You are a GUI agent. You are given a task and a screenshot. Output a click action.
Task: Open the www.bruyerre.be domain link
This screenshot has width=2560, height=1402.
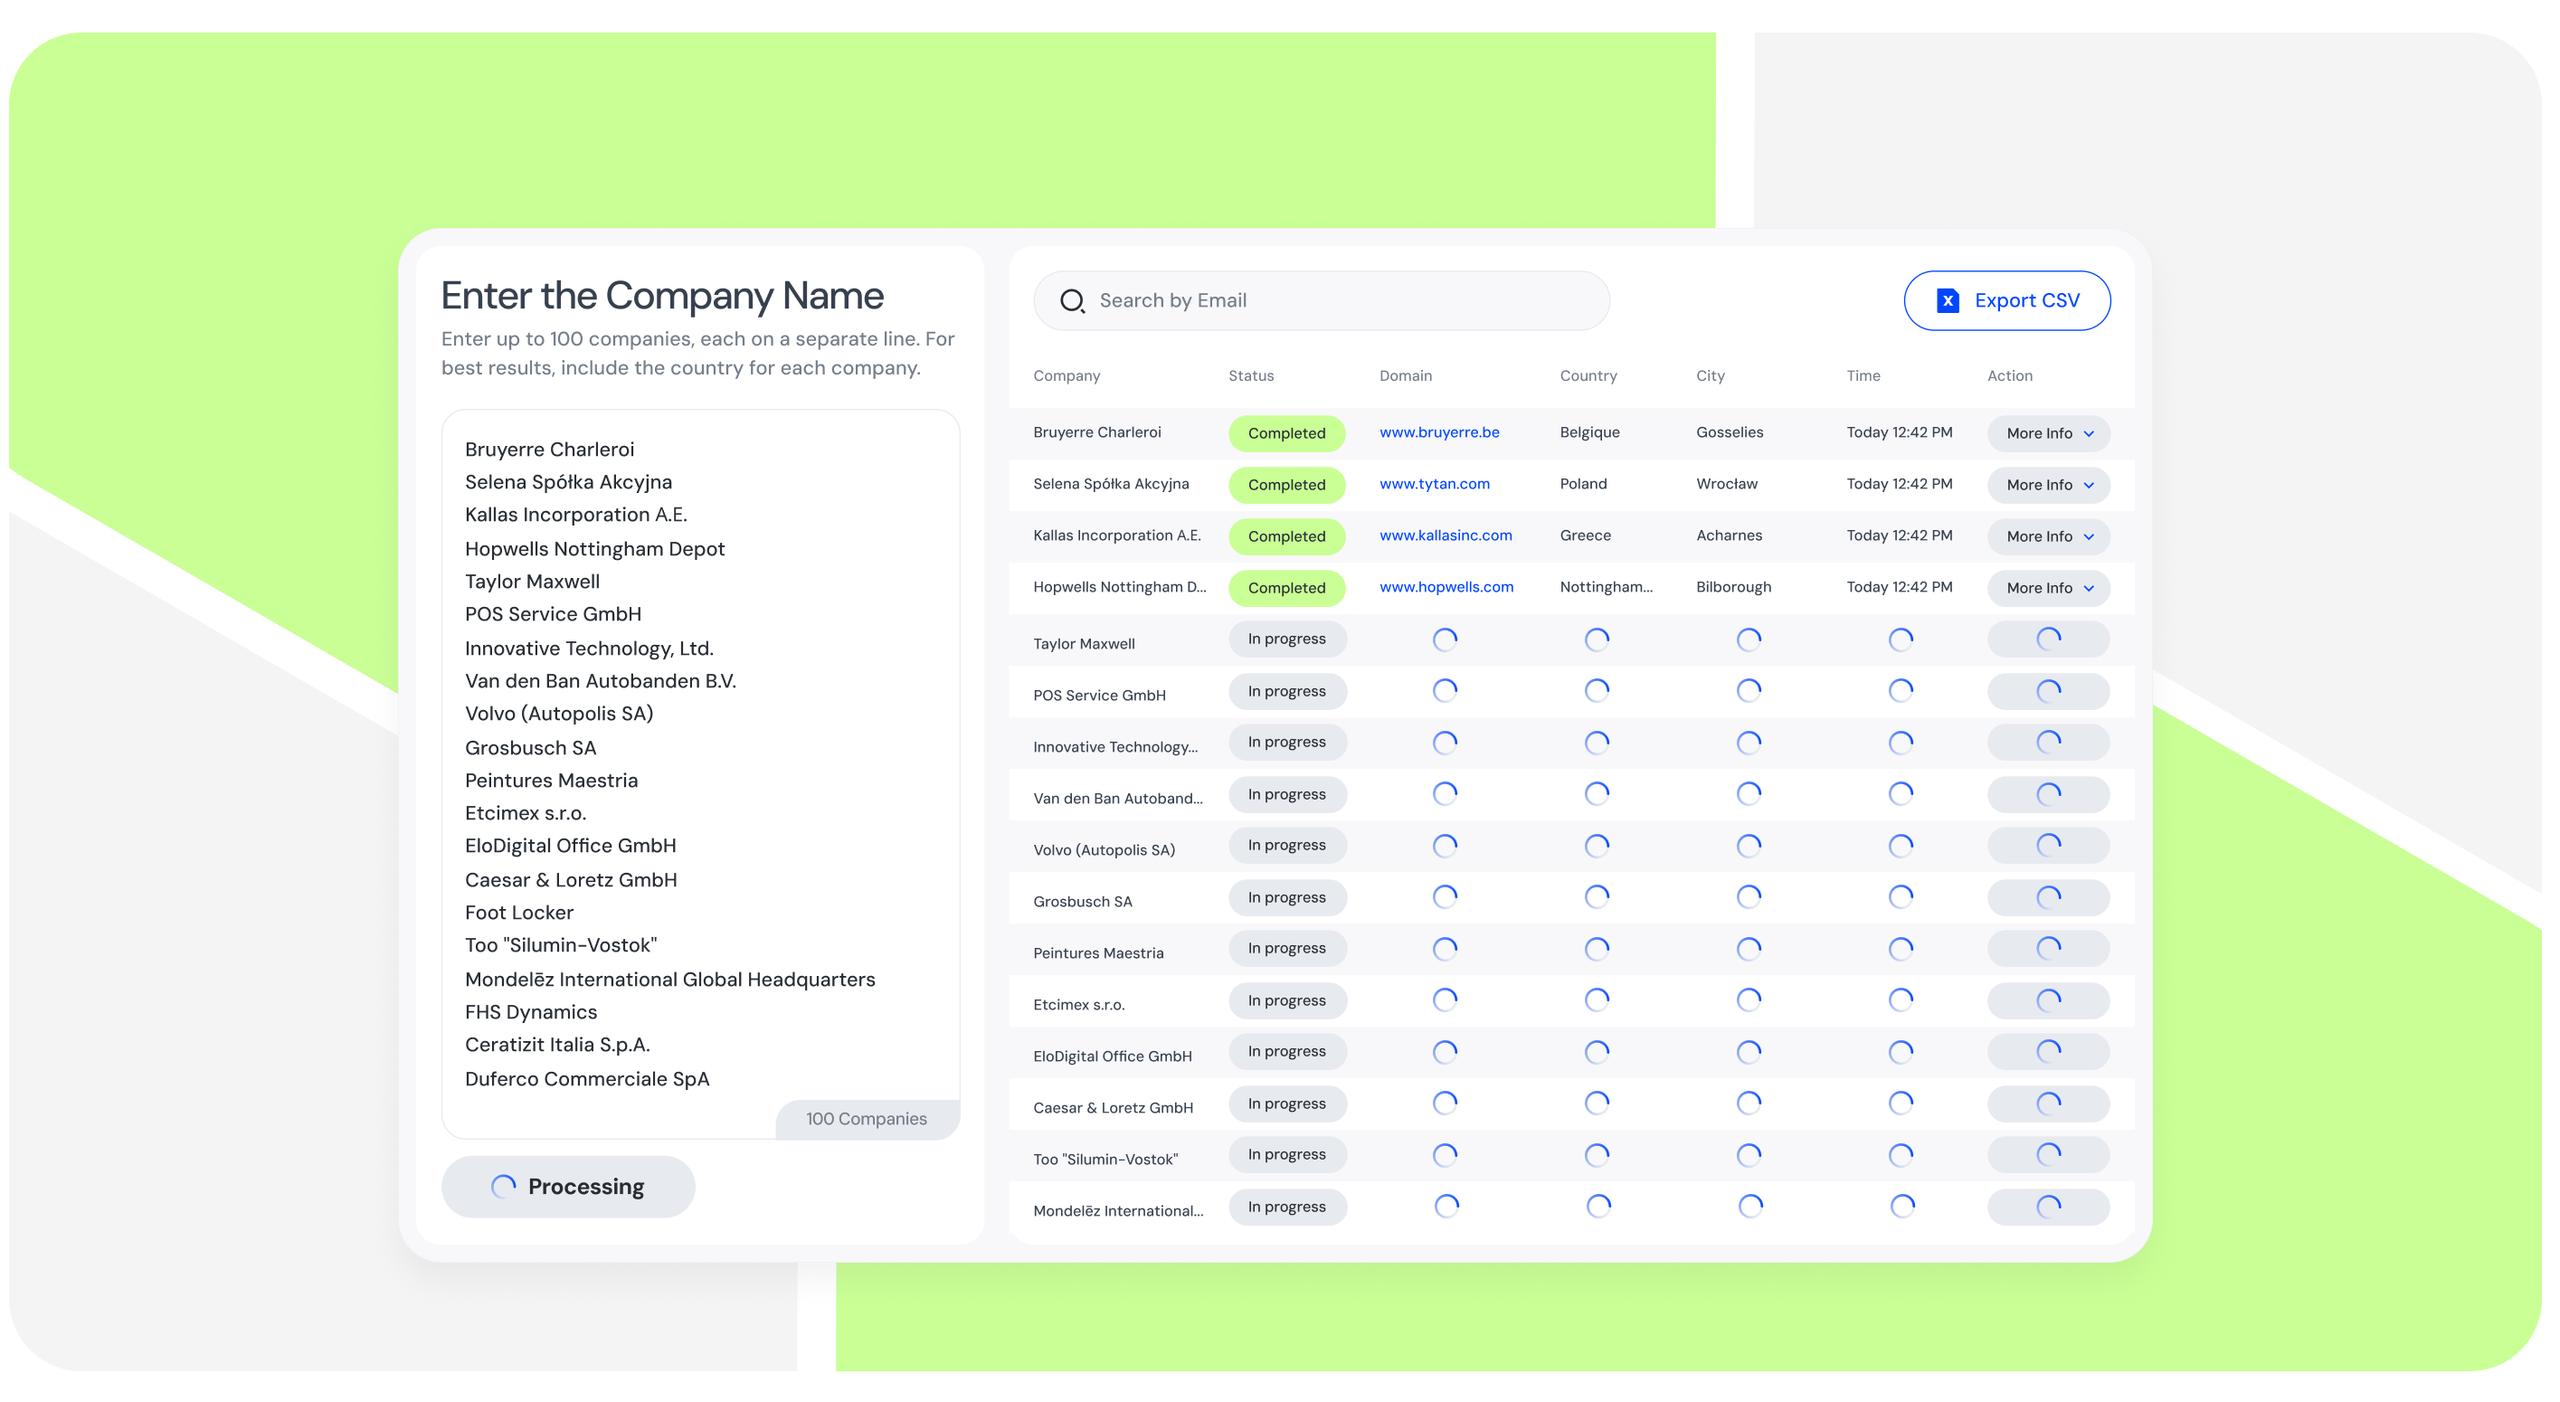1439,432
